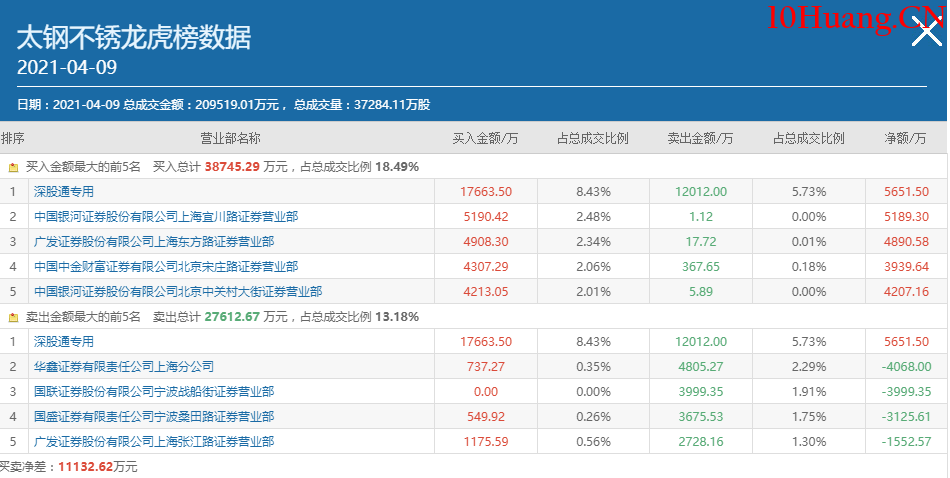This screenshot has width=950, height=478.
Task: Click the net amount 3939.64
Action: 906,267
